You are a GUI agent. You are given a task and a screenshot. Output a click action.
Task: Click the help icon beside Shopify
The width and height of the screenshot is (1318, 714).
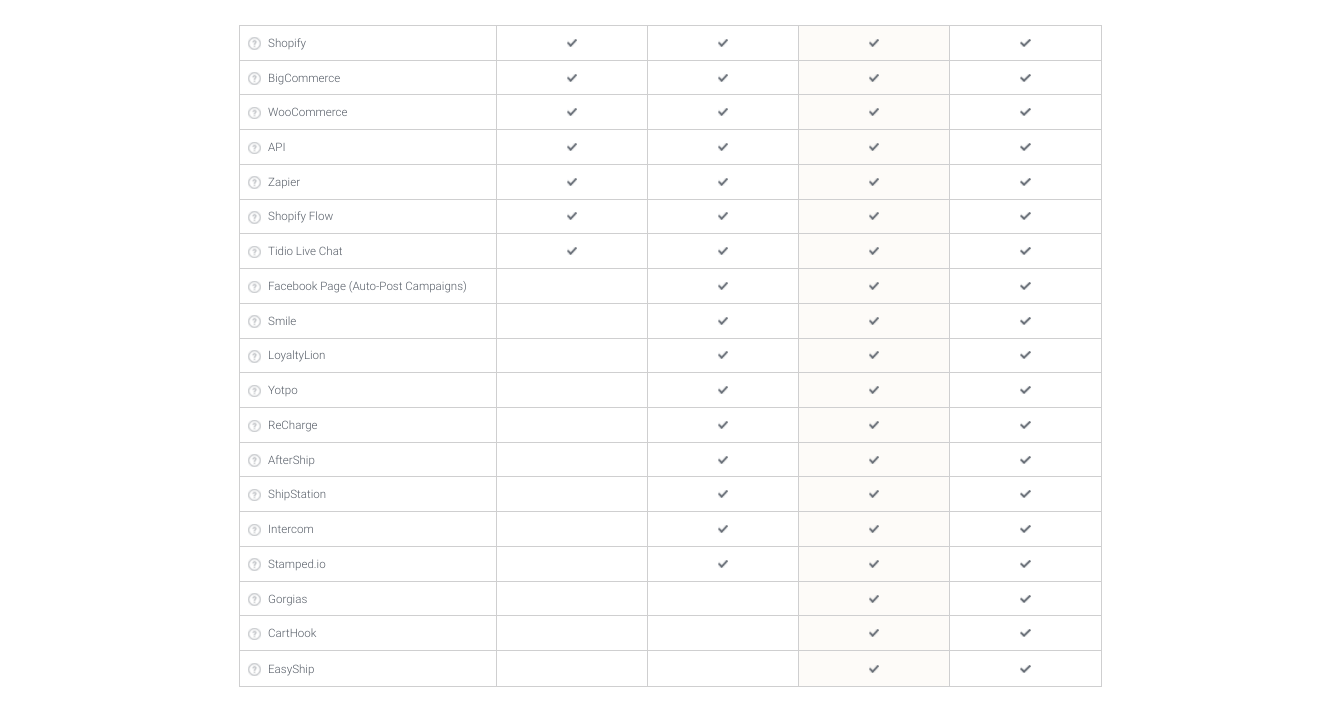pos(254,44)
